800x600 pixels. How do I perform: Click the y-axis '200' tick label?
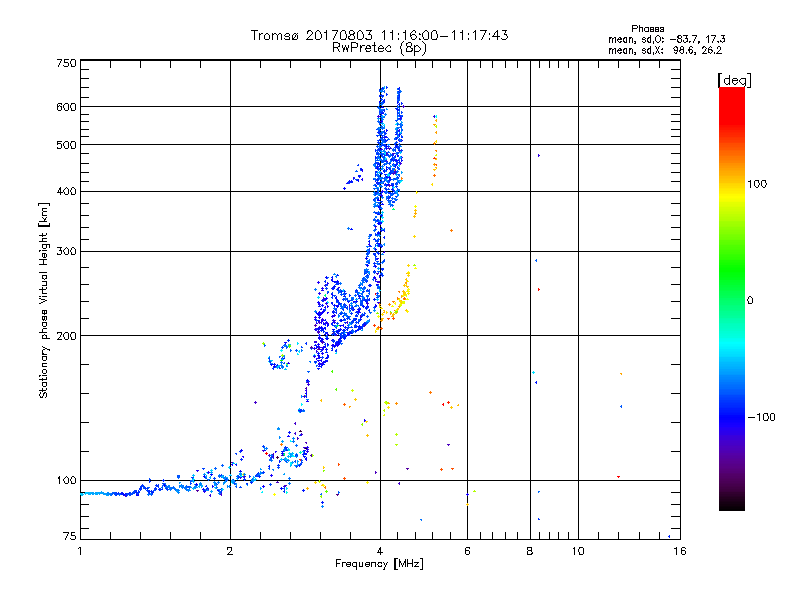click(66, 336)
